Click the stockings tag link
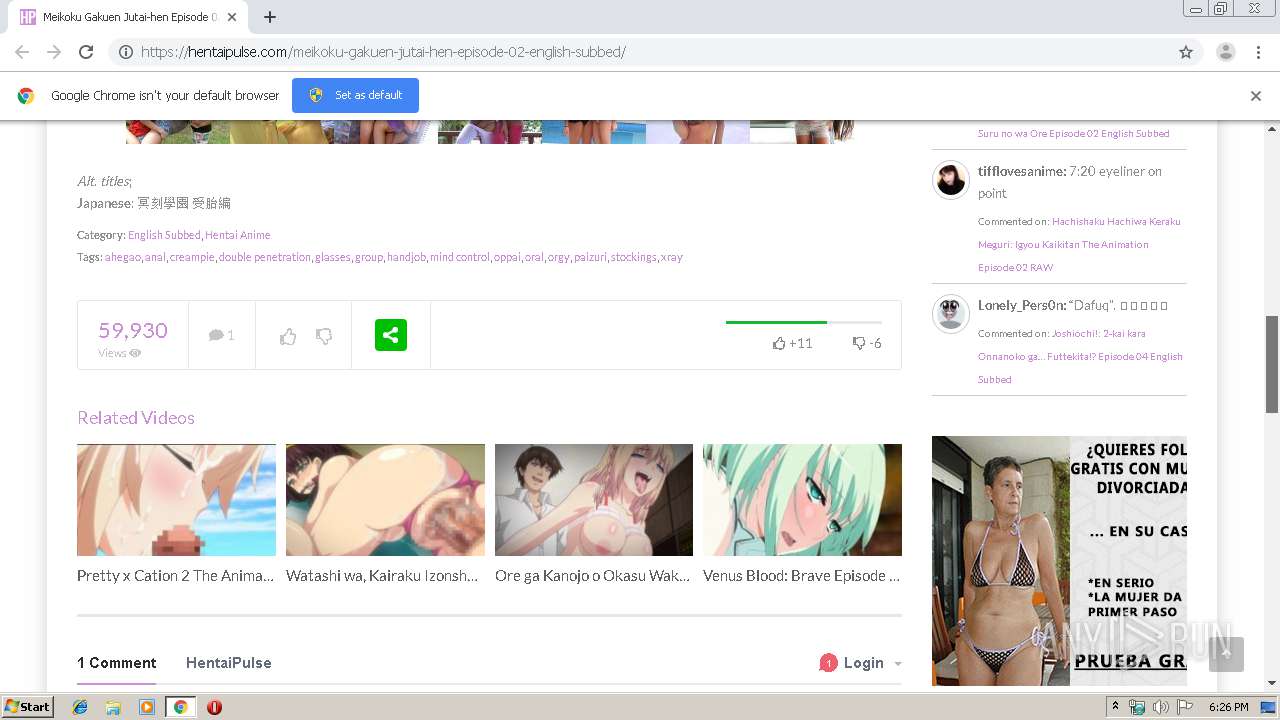The width and height of the screenshot is (1280, 720). [x=634, y=257]
